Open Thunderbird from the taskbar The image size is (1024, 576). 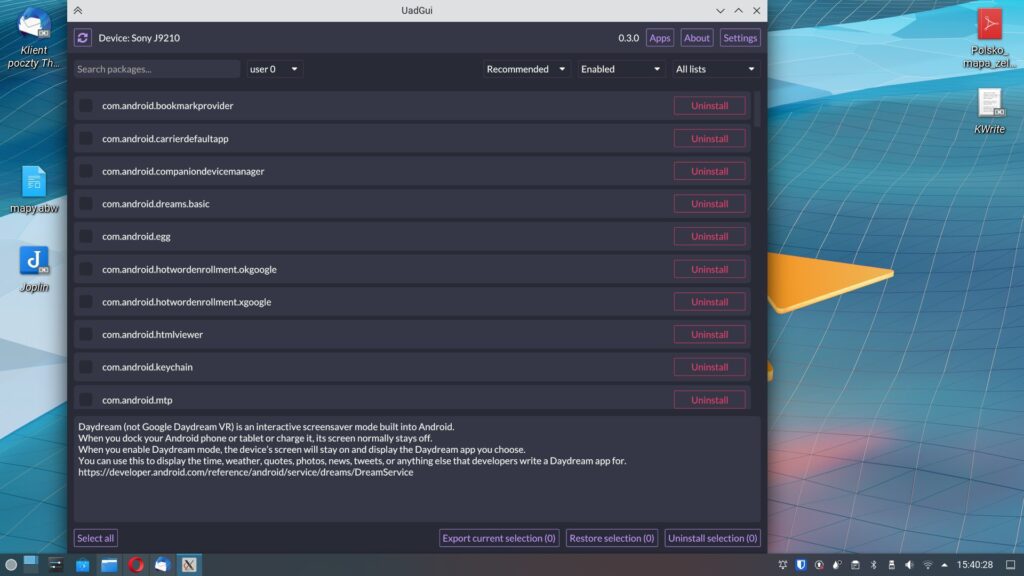(162, 565)
